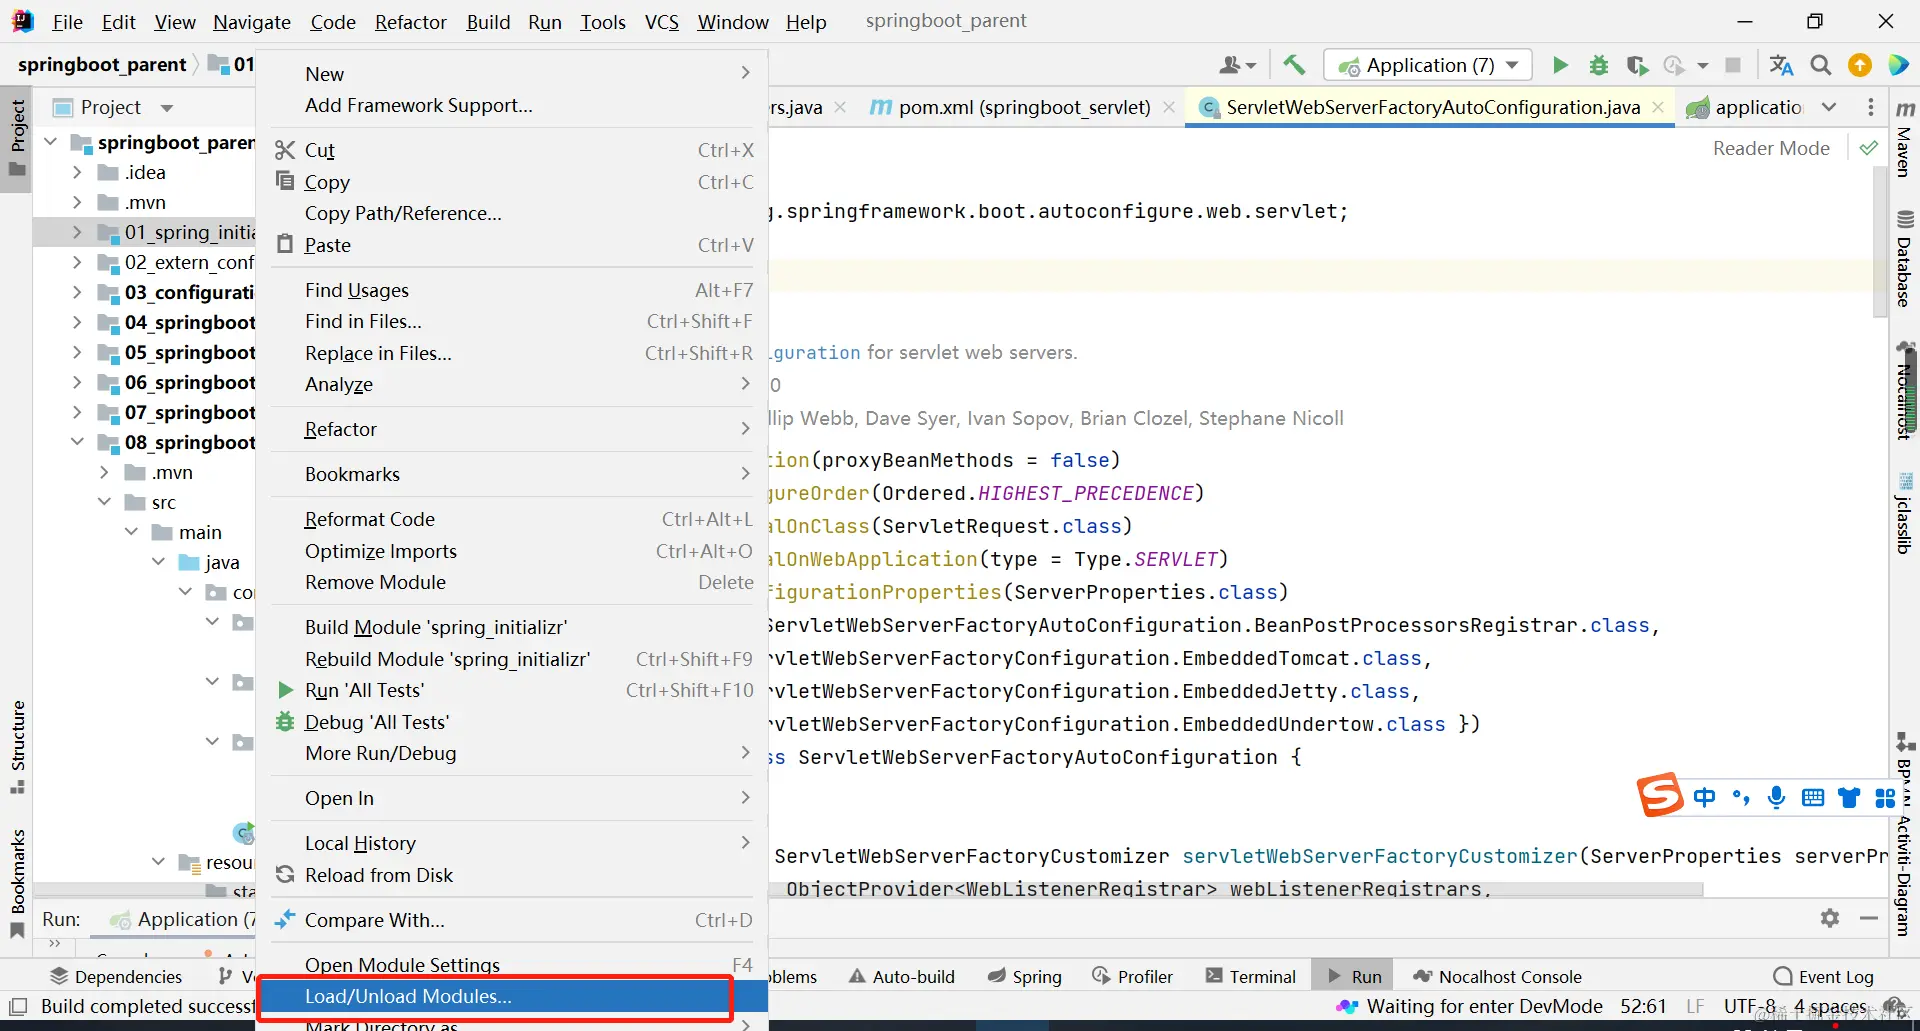
Task: Click the inspection green checkmark in editor
Action: pos(1868,148)
